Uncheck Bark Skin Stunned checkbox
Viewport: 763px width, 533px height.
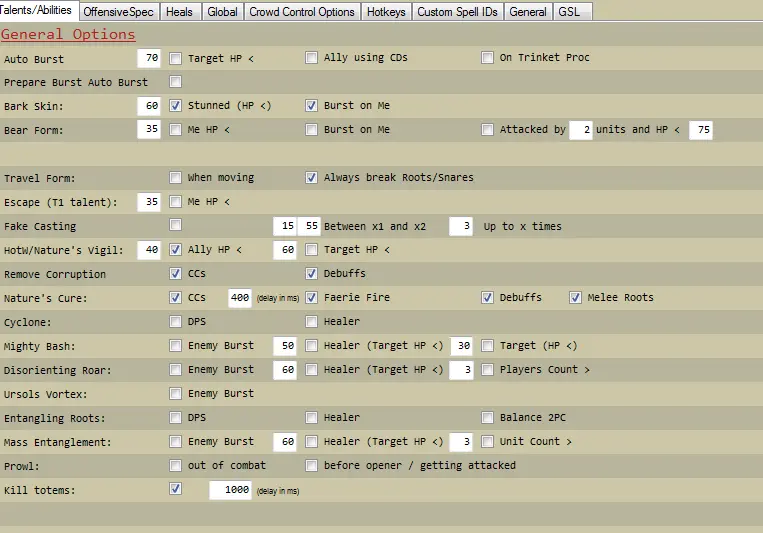point(176,105)
